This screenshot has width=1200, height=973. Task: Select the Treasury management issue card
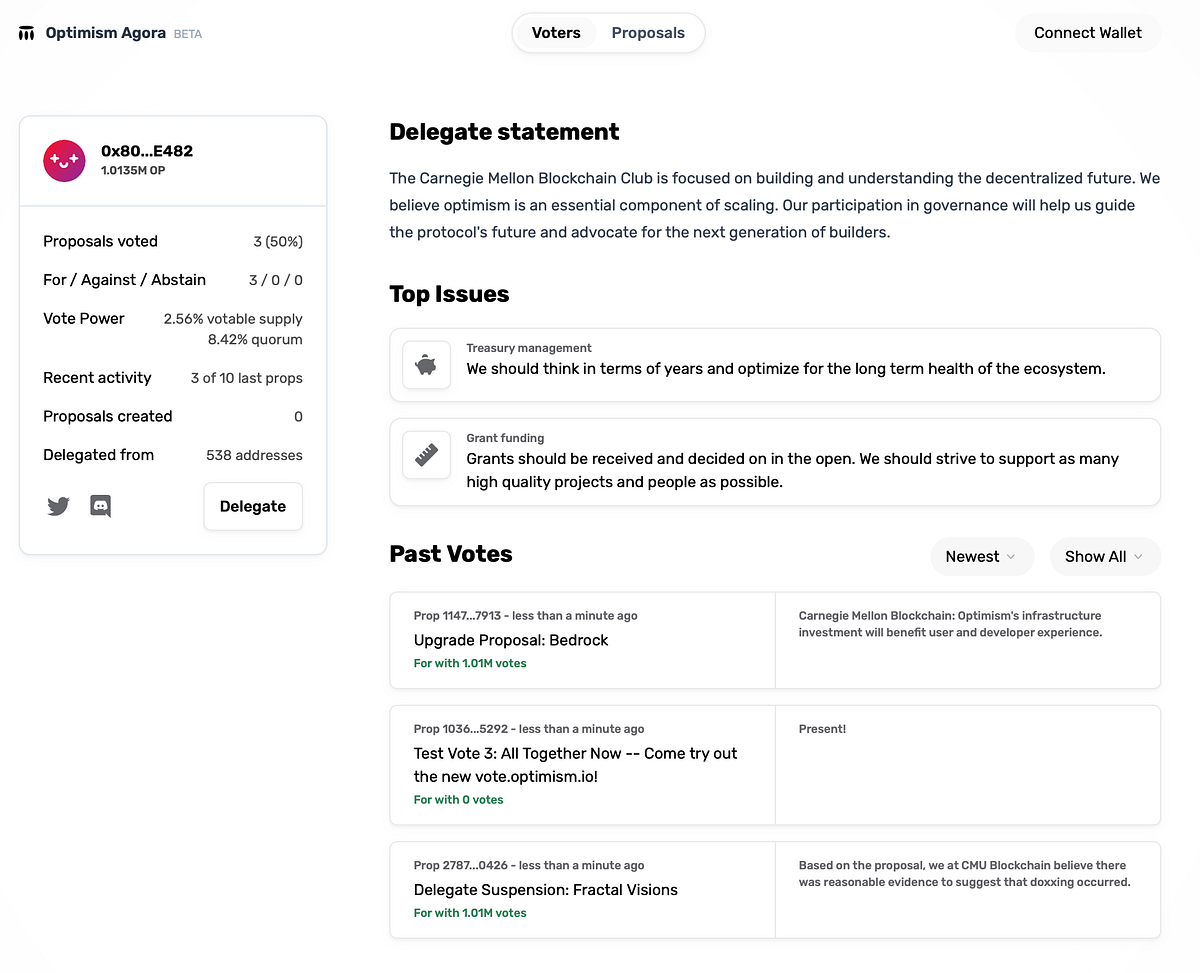(x=775, y=365)
